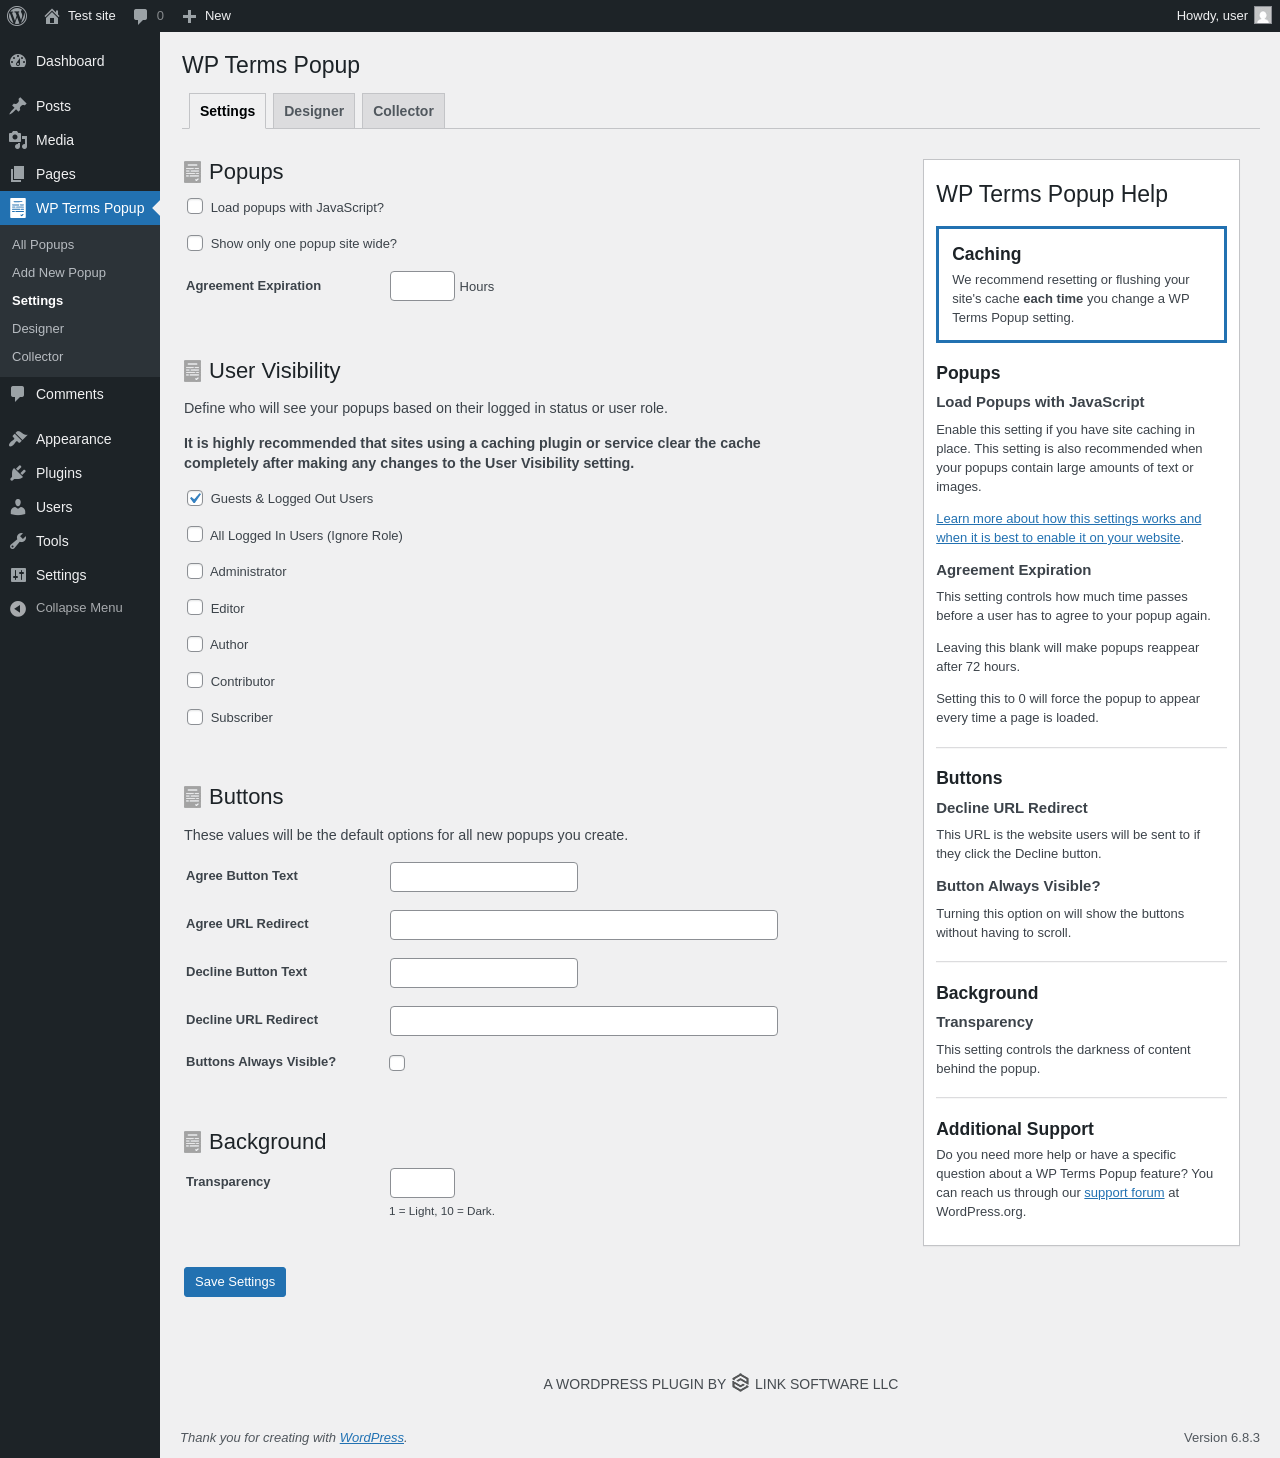The height and width of the screenshot is (1458, 1280).
Task: Uncheck Guests & Logged Out Users
Action: coord(195,498)
